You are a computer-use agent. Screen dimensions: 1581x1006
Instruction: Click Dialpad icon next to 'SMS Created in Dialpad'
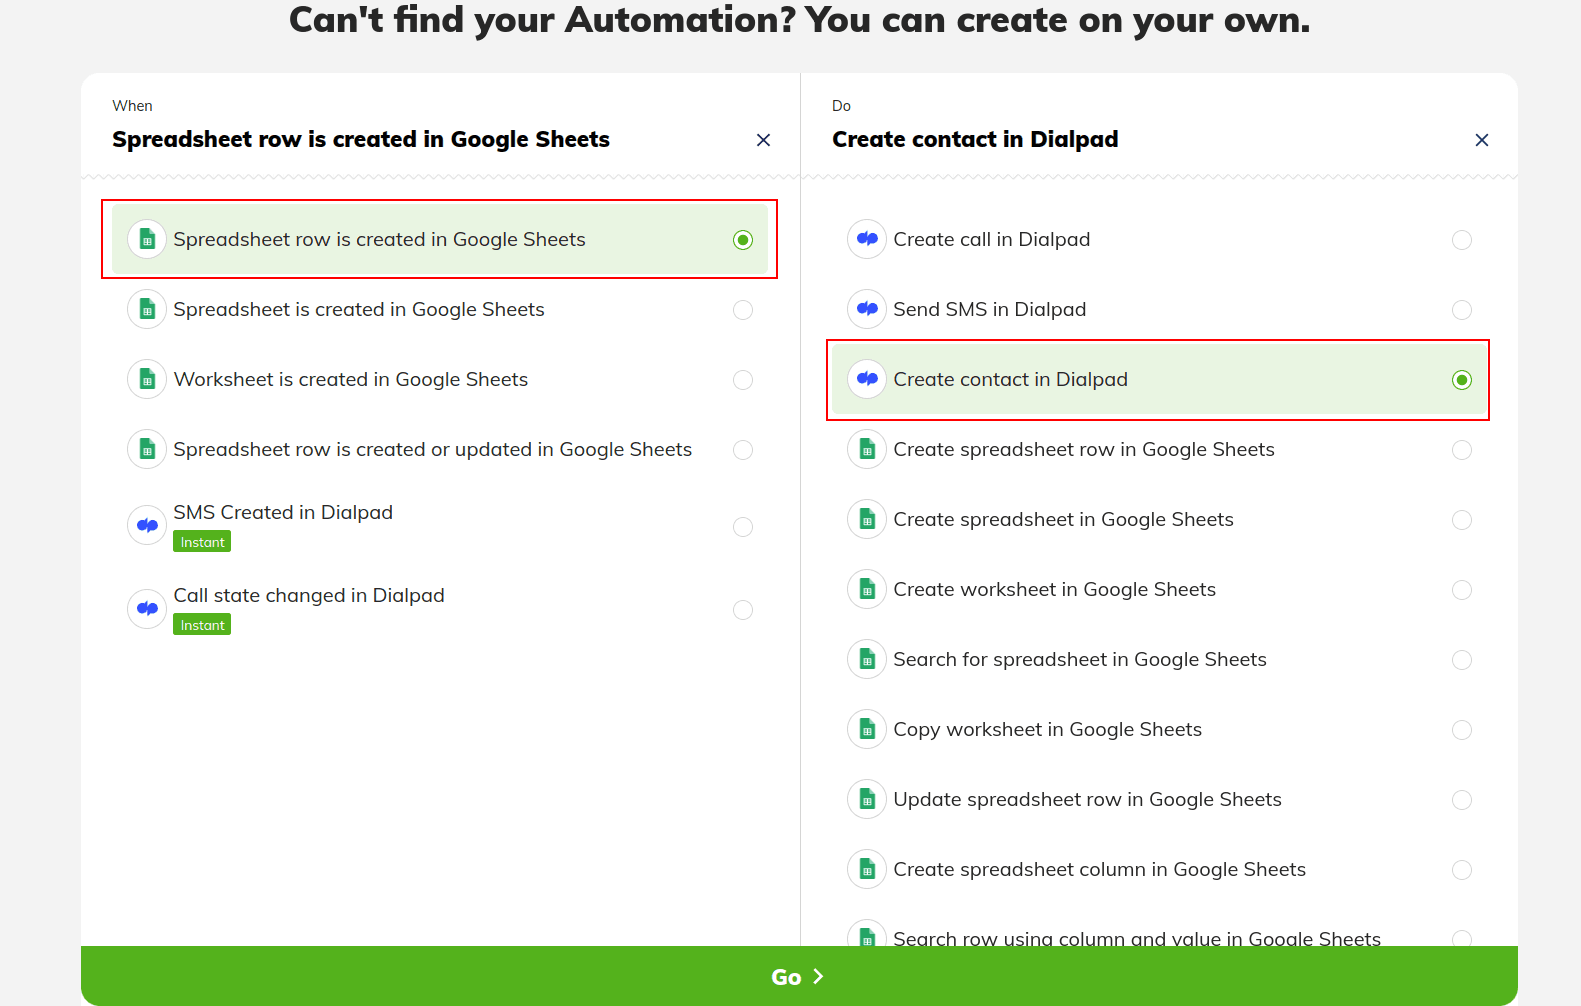pos(147,526)
